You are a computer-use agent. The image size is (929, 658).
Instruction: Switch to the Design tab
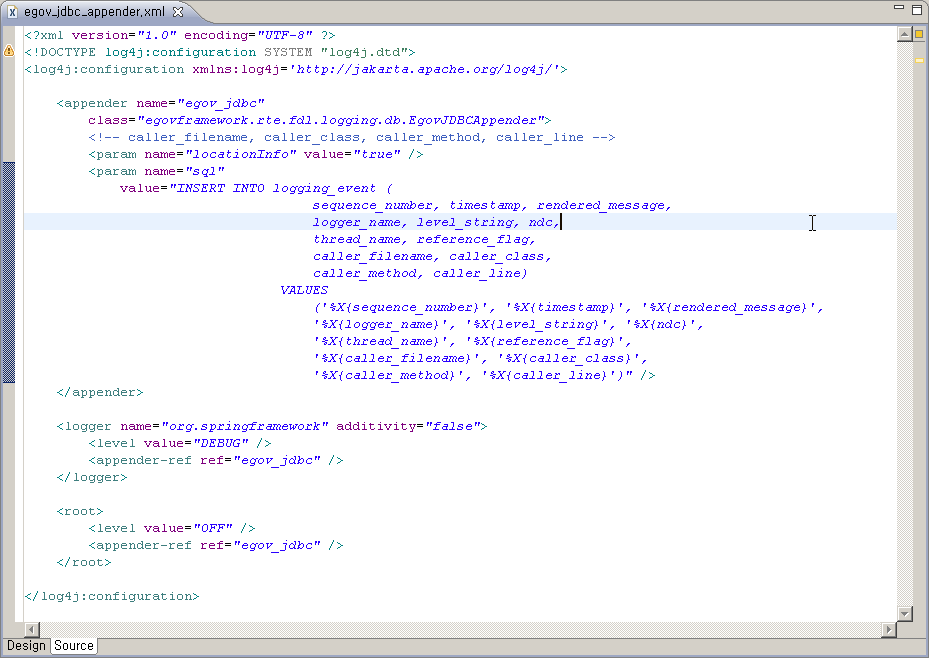(x=26, y=646)
